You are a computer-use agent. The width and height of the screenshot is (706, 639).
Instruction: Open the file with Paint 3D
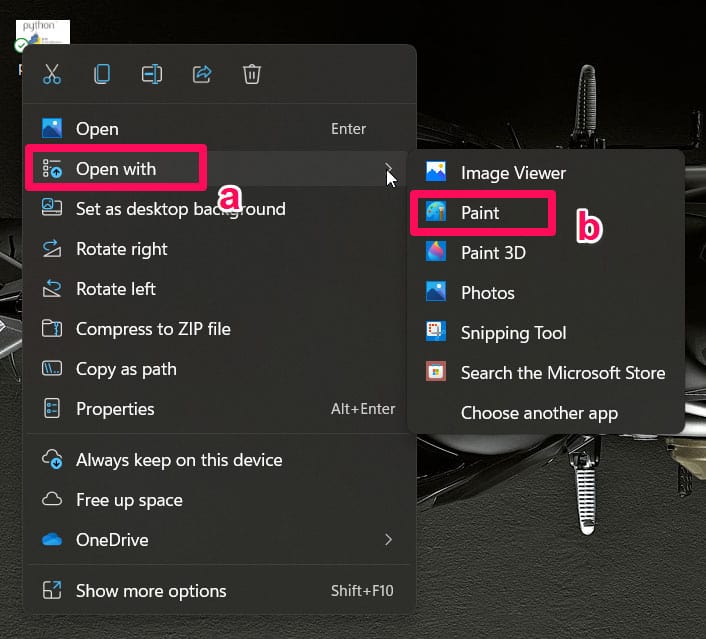click(546, 253)
